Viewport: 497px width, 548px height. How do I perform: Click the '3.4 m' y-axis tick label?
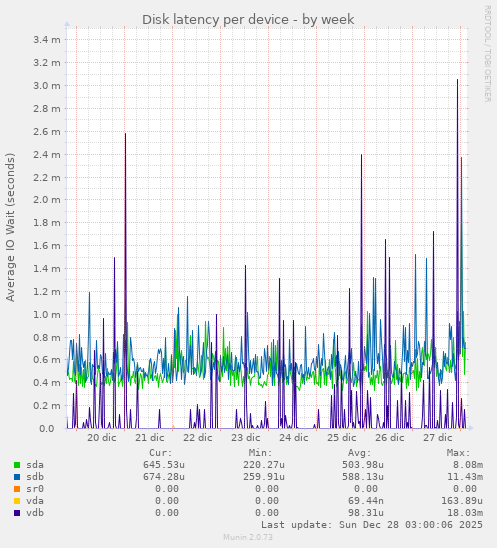(x=47, y=40)
